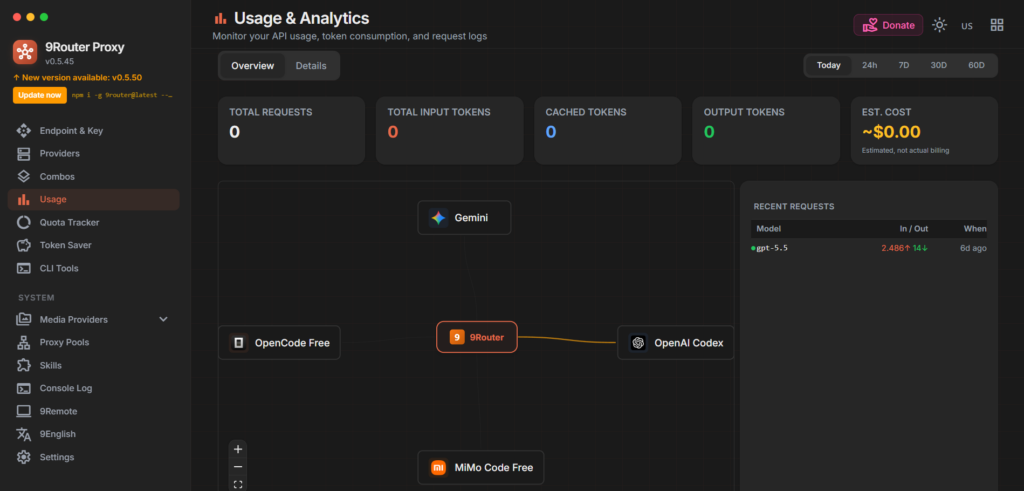The image size is (1024, 491).
Task: Select the OpenCode Free node
Action: tap(280, 343)
